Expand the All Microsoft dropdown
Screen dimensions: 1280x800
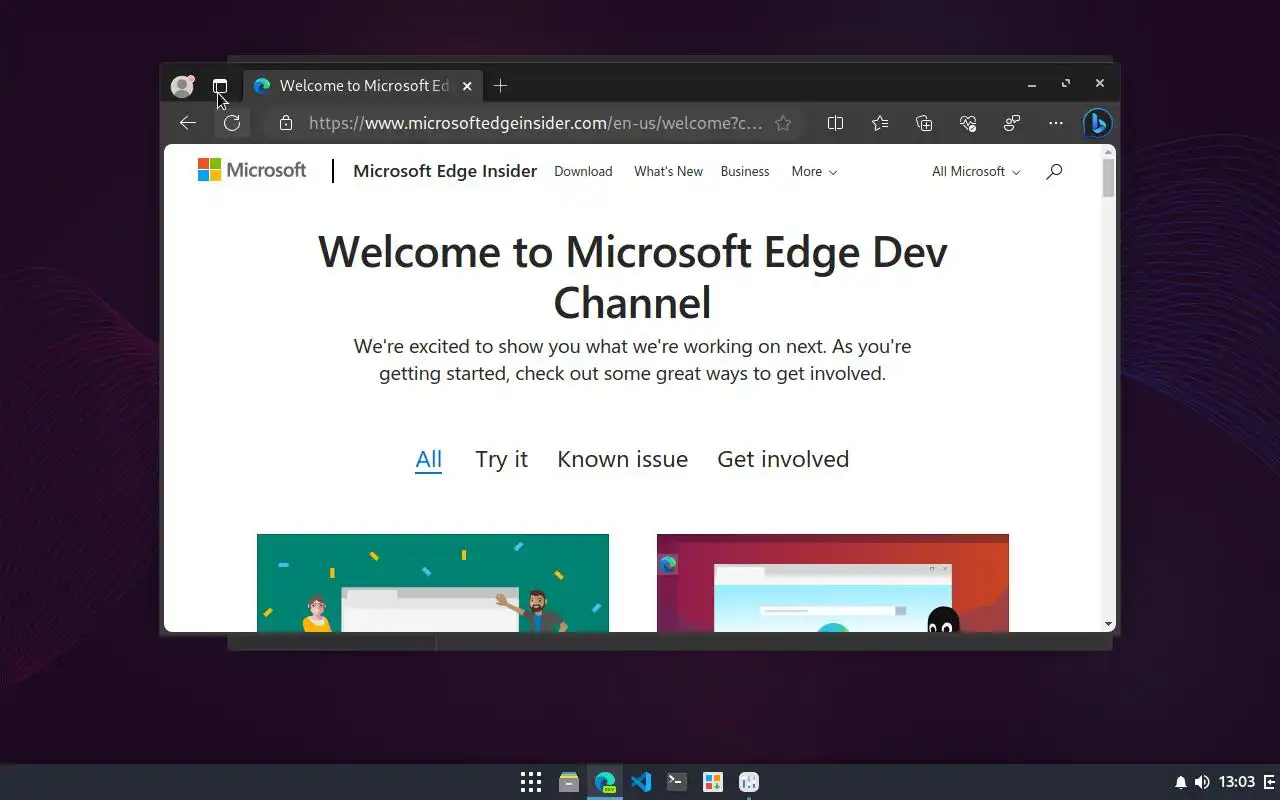[x=976, y=172]
